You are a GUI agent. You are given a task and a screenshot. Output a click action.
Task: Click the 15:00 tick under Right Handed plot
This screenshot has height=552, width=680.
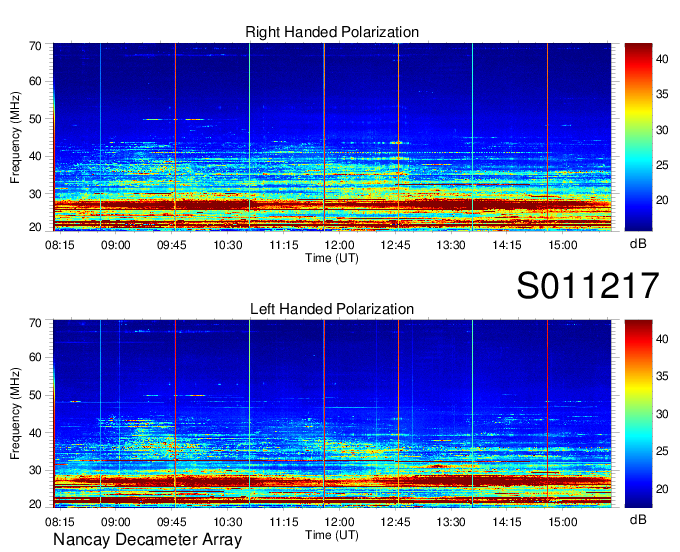(x=563, y=245)
